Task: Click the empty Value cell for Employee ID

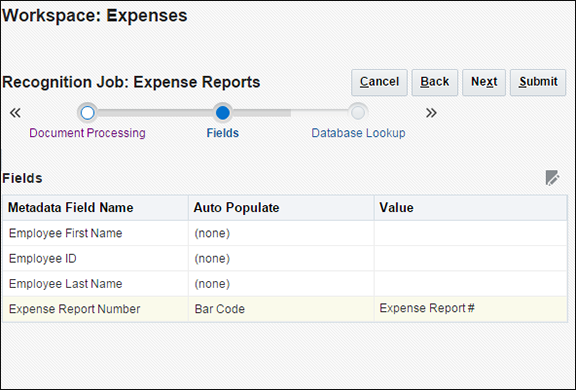Action: [x=471, y=259]
